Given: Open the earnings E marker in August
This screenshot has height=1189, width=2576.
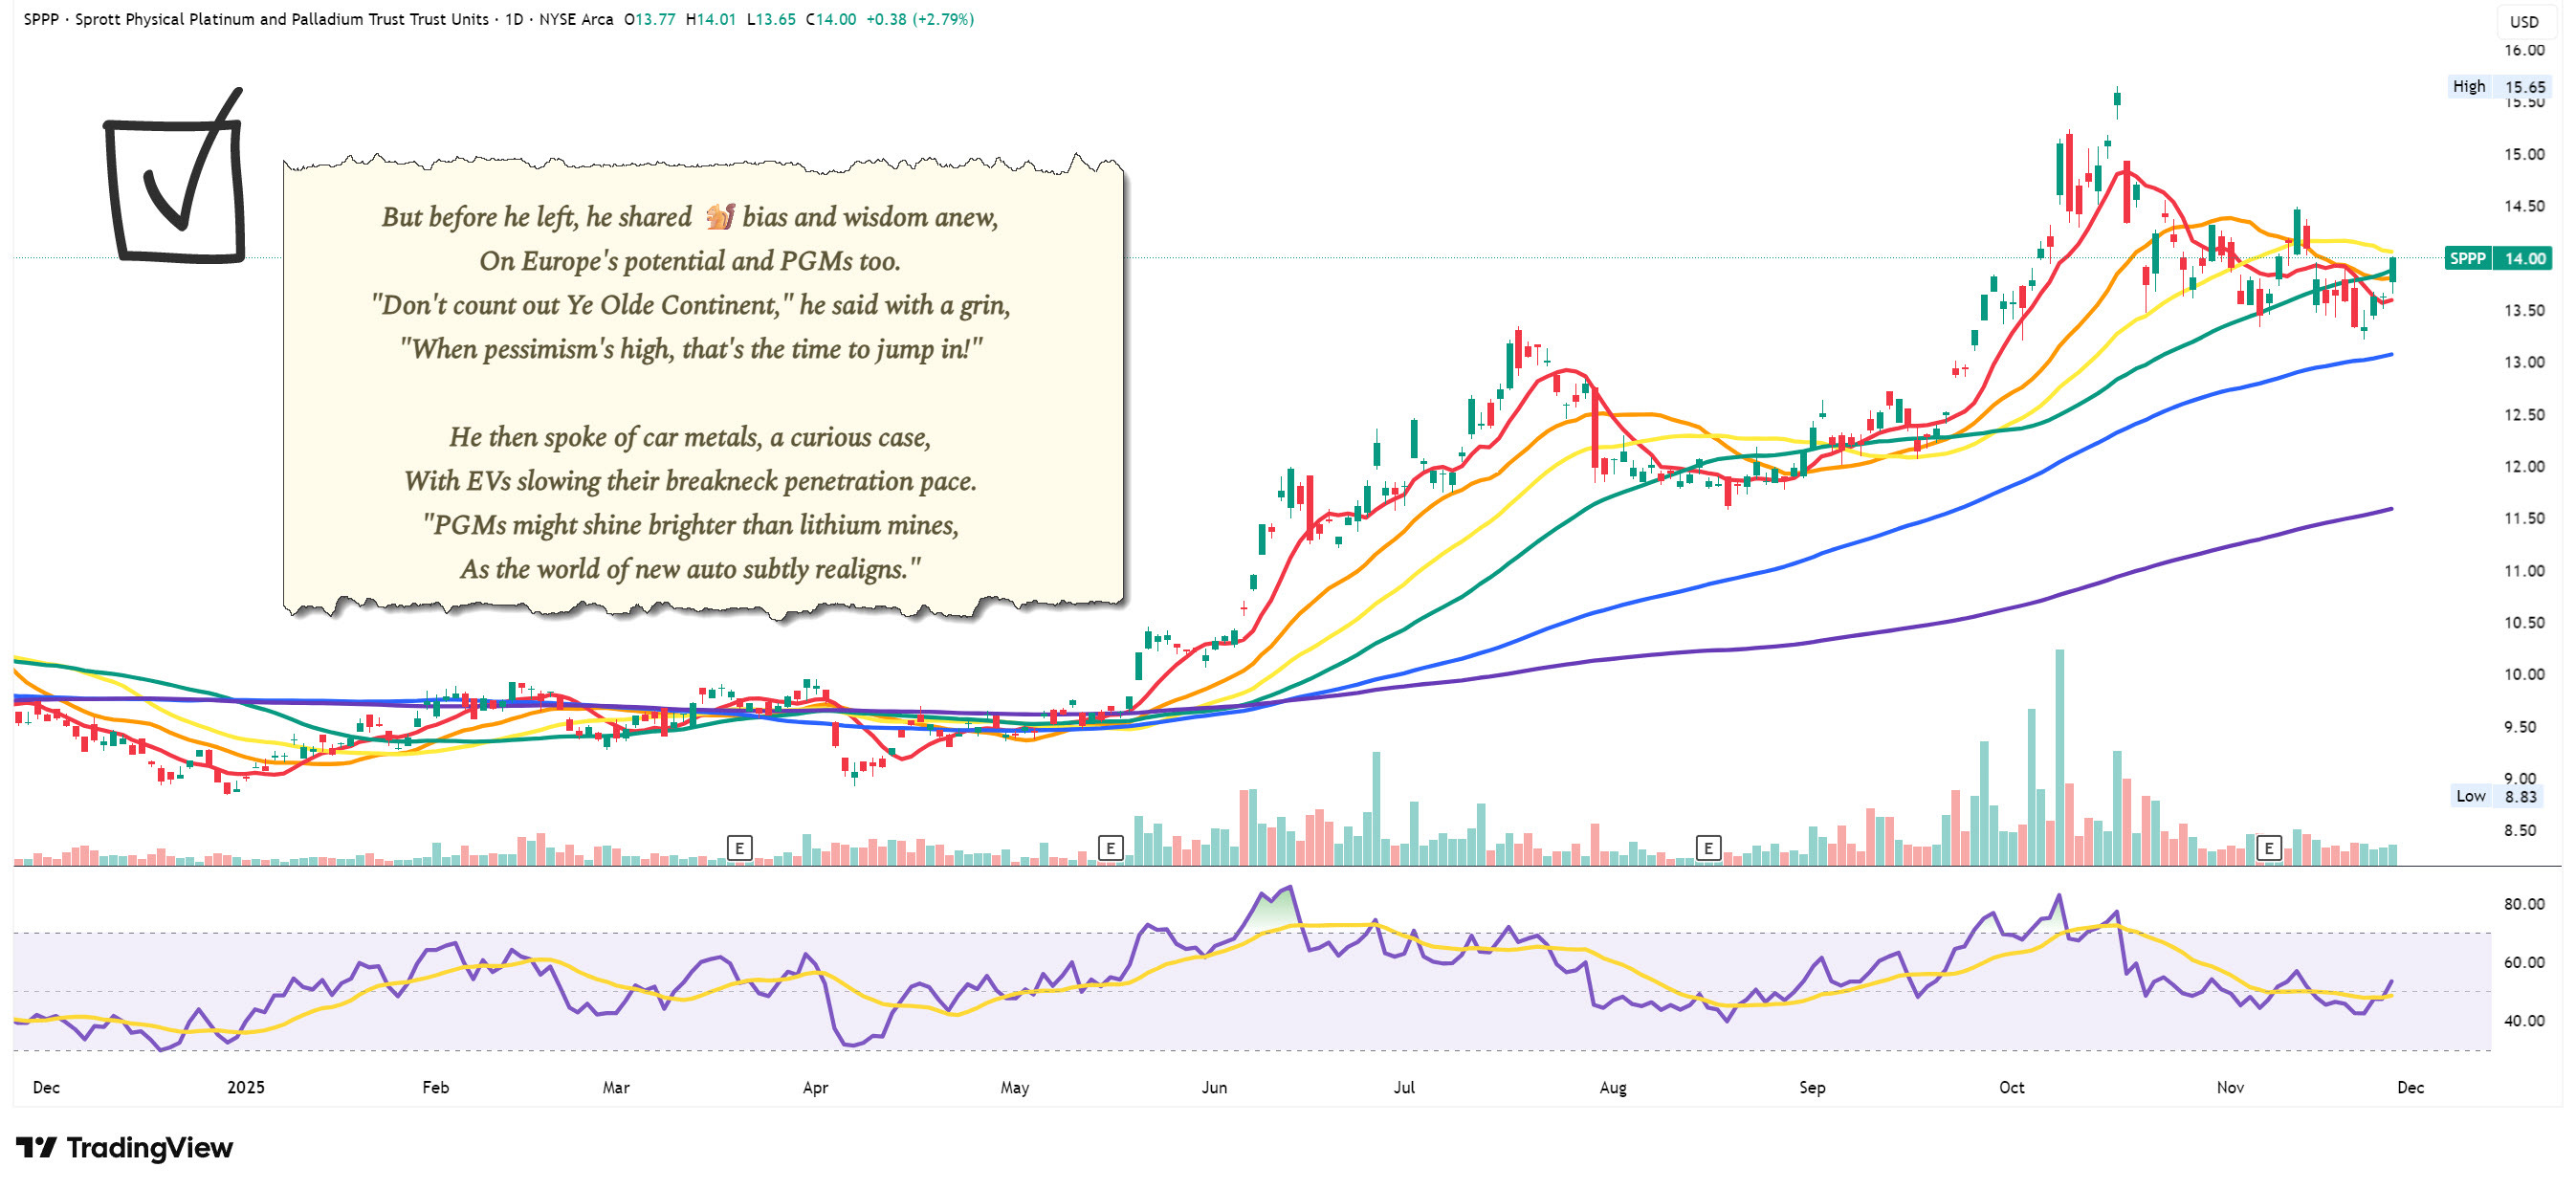Looking at the screenshot, I should point(1708,849).
